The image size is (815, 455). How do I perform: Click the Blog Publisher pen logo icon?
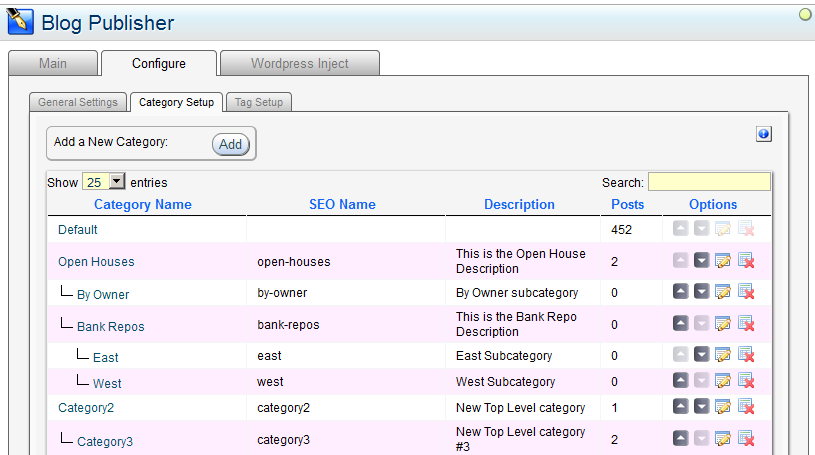pos(20,22)
